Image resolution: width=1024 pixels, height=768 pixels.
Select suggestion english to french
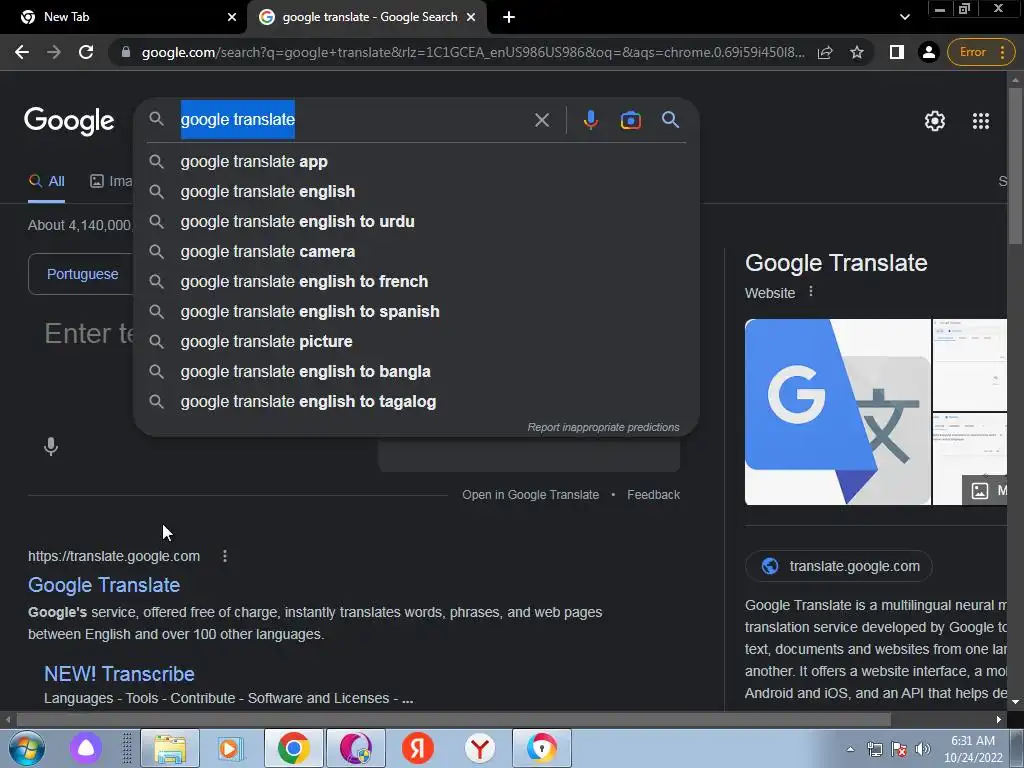click(x=417, y=281)
